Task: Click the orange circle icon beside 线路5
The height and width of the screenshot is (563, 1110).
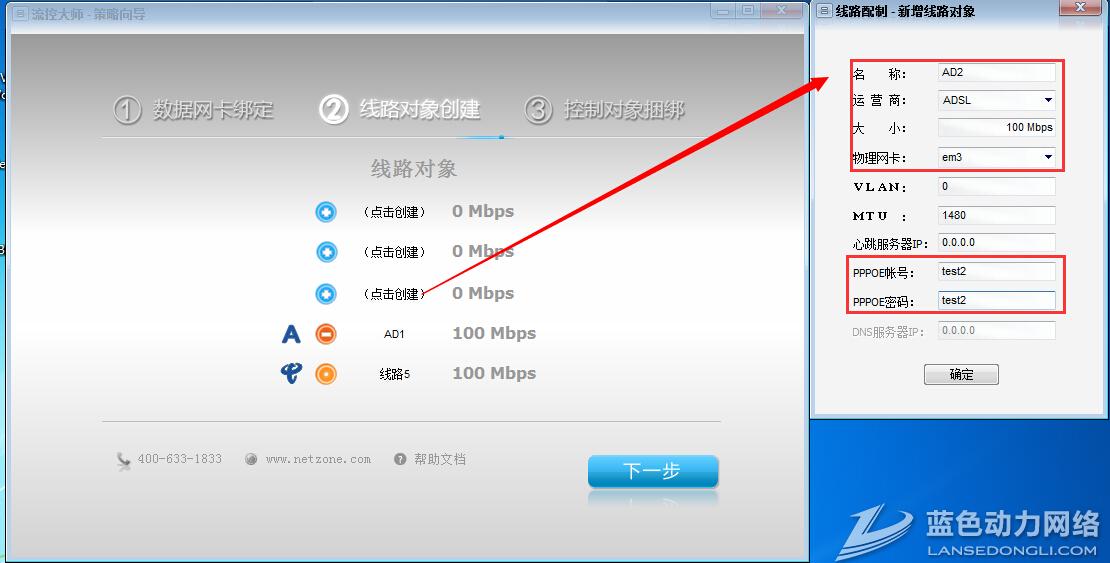Action: pyautogui.click(x=326, y=374)
